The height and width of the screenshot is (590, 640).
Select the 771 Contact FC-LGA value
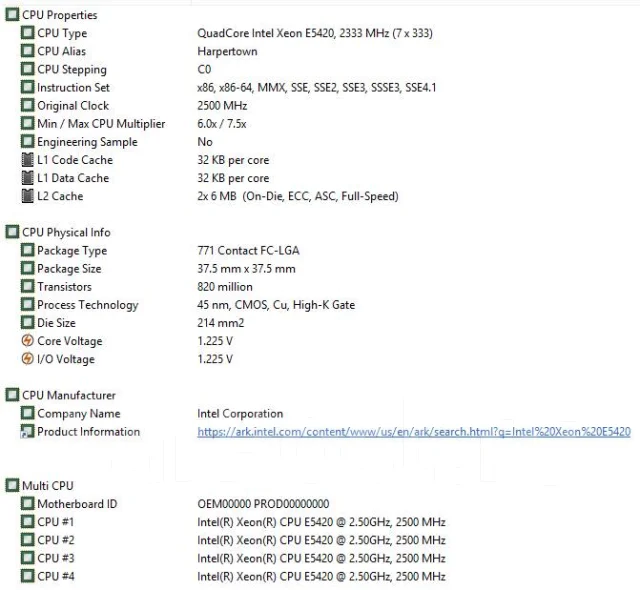[x=248, y=251]
